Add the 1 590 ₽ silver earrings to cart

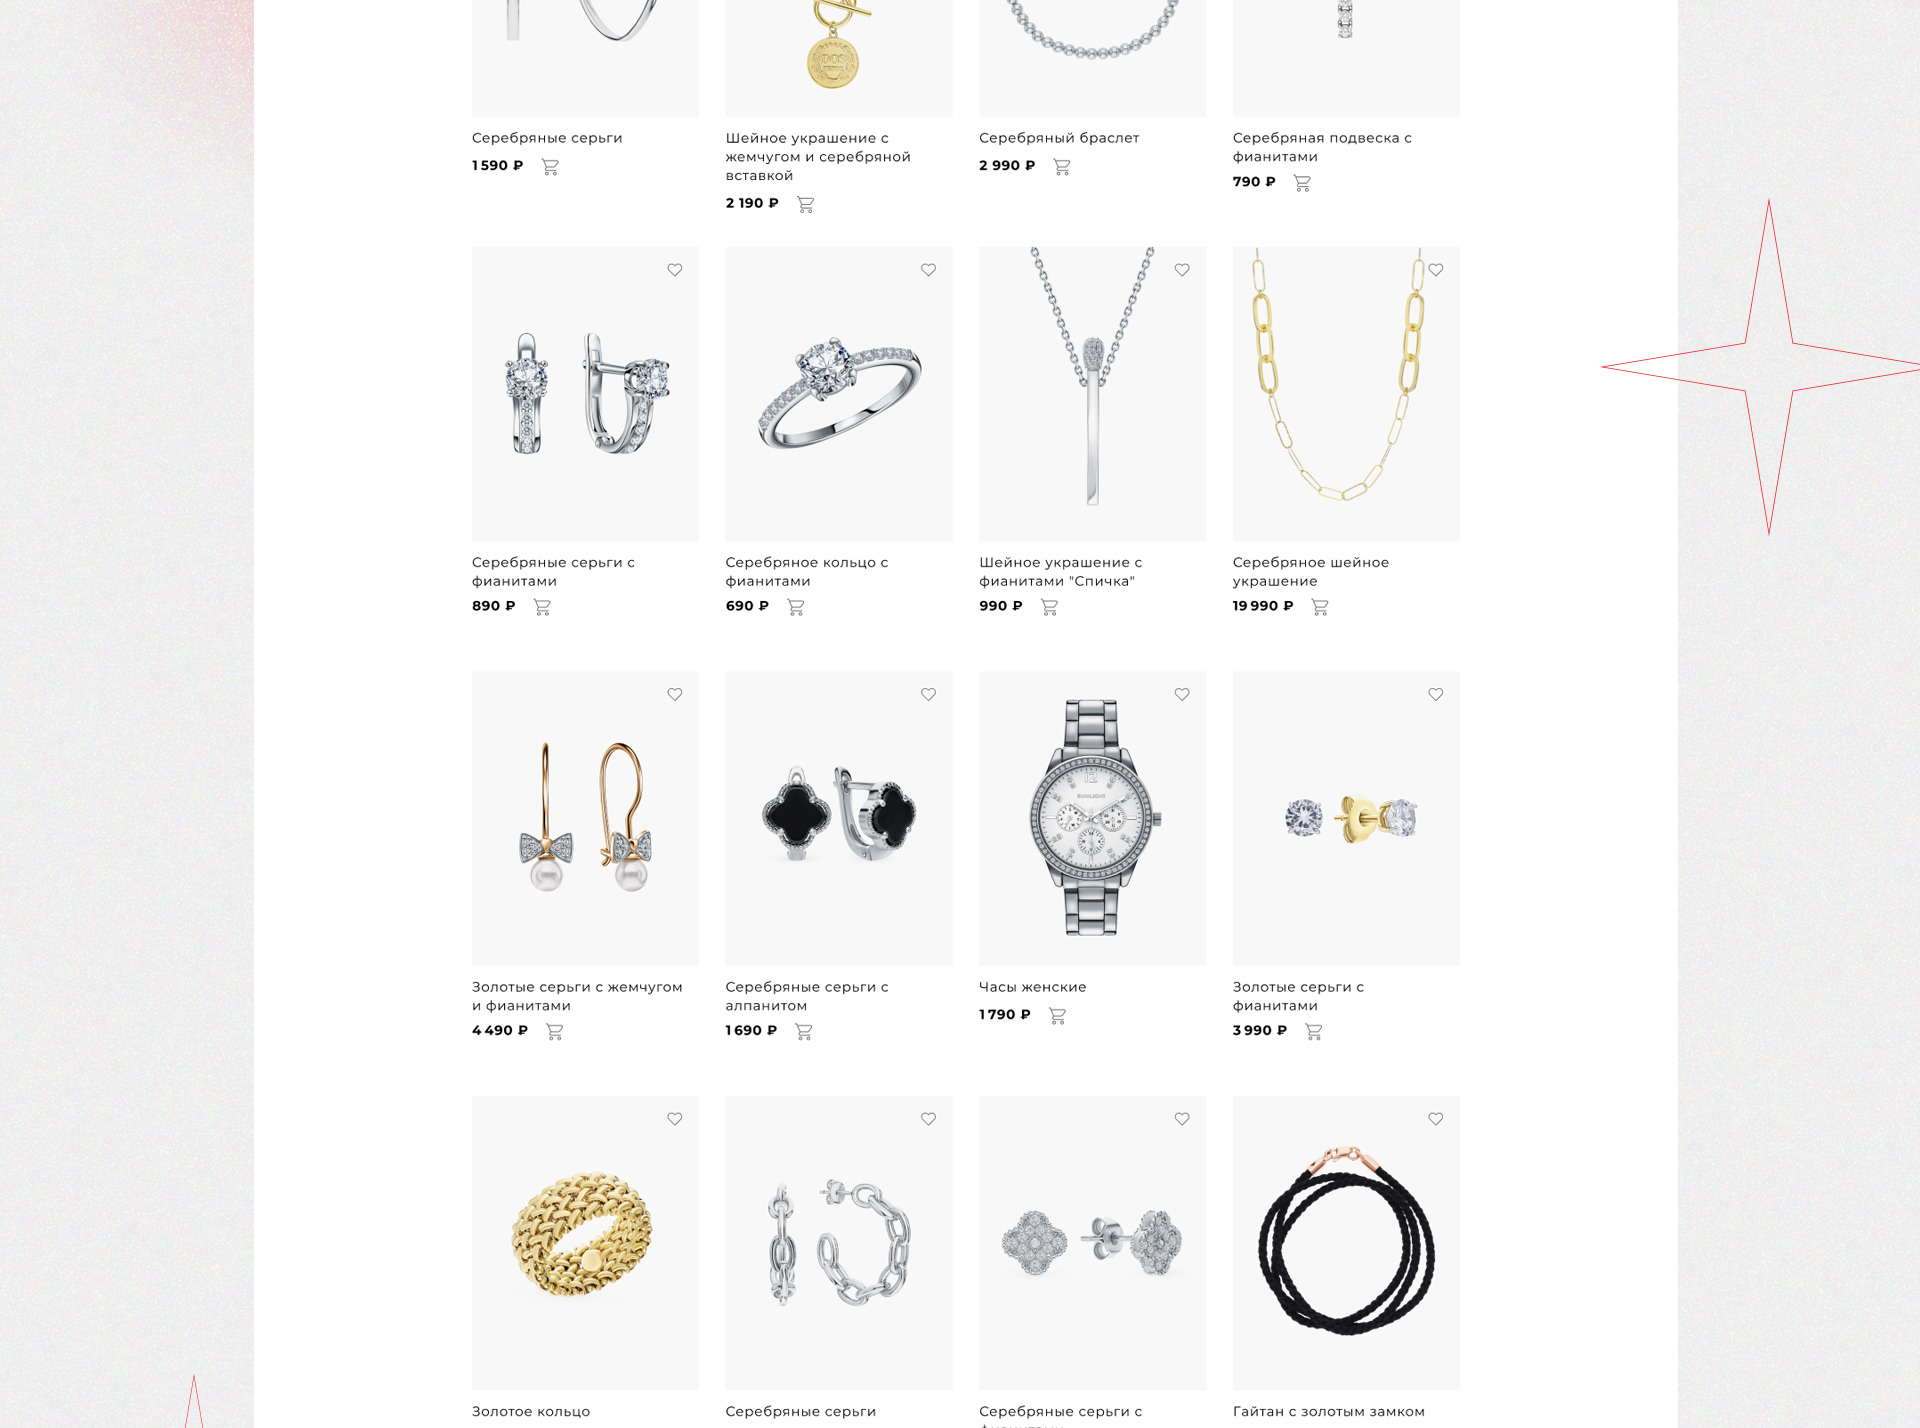(x=550, y=167)
